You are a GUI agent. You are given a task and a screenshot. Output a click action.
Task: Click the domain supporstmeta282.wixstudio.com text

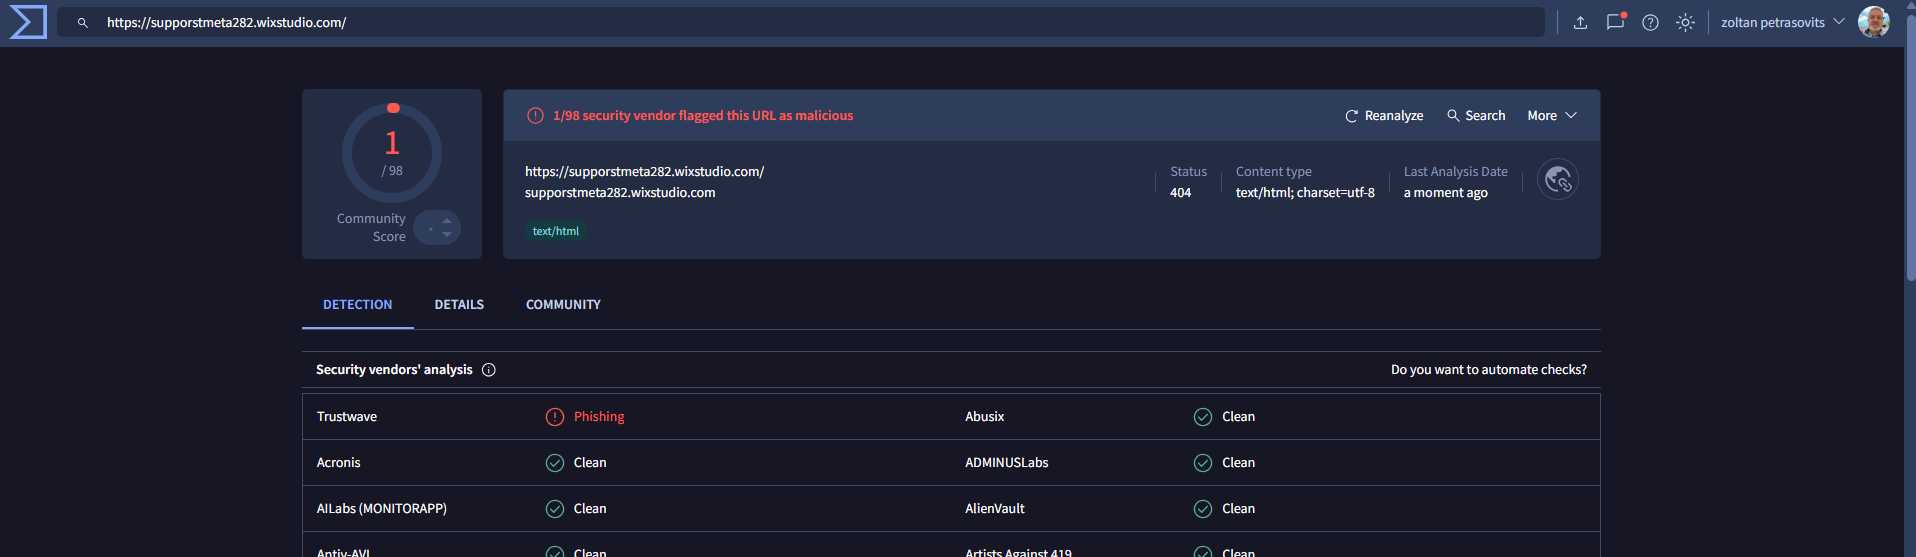click(x=620, y=193)
